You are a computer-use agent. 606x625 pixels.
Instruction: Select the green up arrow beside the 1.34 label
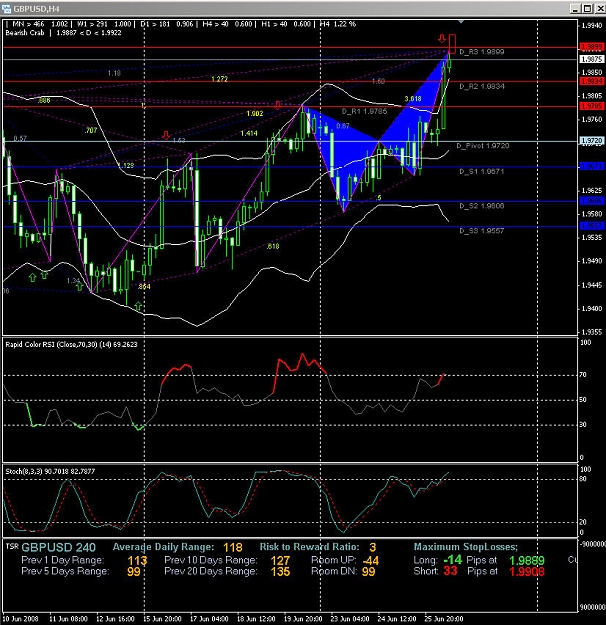[x=79, y=285]
